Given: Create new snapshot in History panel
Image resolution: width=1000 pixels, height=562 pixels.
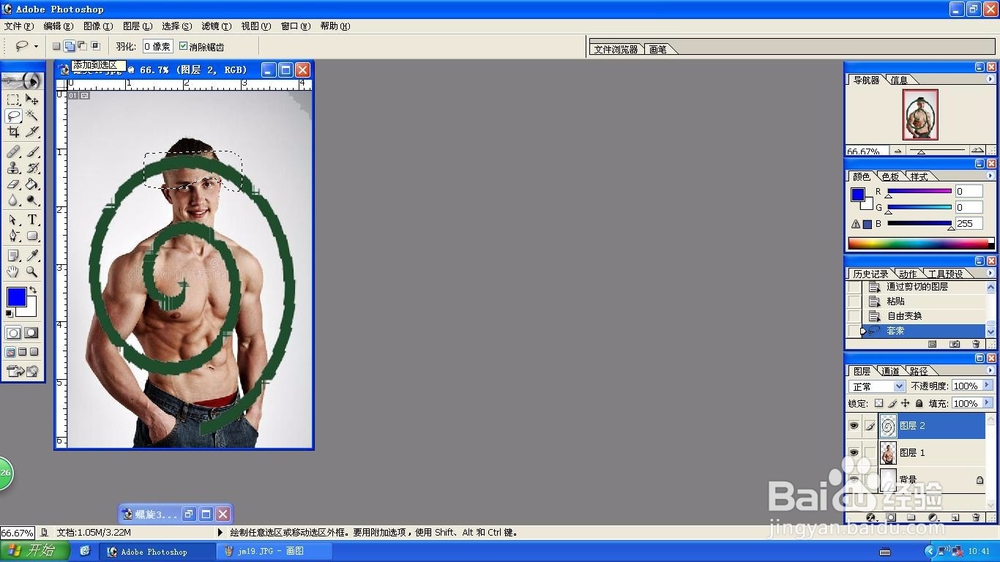Looking at the screenshot, I should pyautogui.click(x=954, y=344).
